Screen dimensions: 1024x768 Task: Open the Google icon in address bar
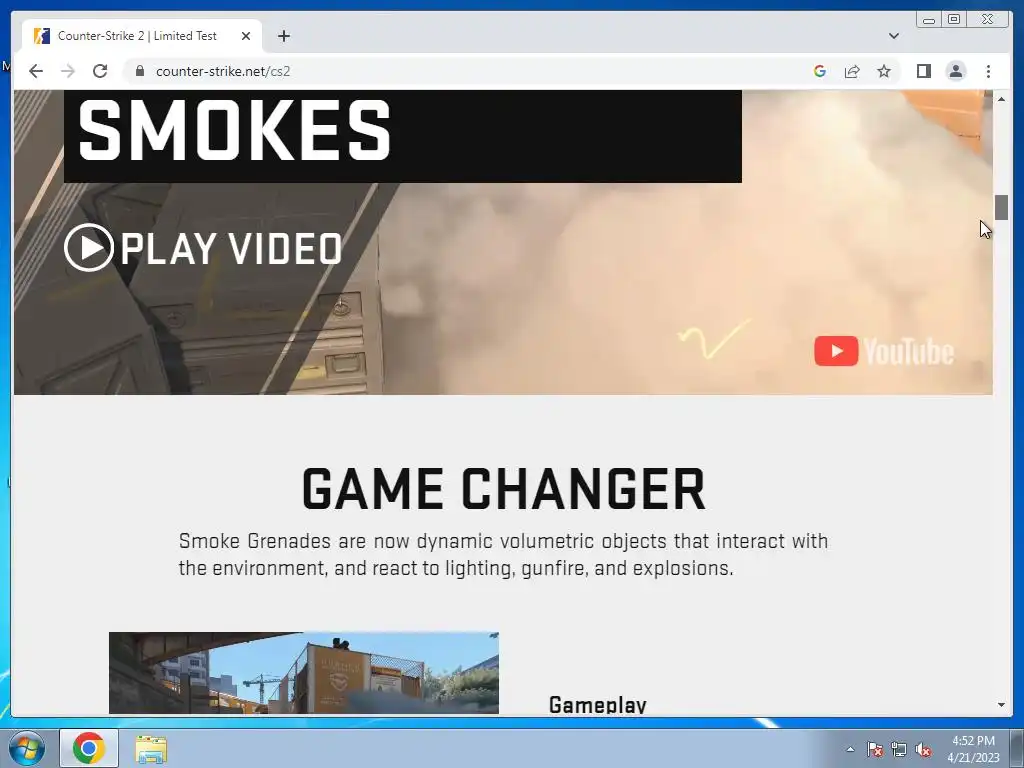point(820,71)
